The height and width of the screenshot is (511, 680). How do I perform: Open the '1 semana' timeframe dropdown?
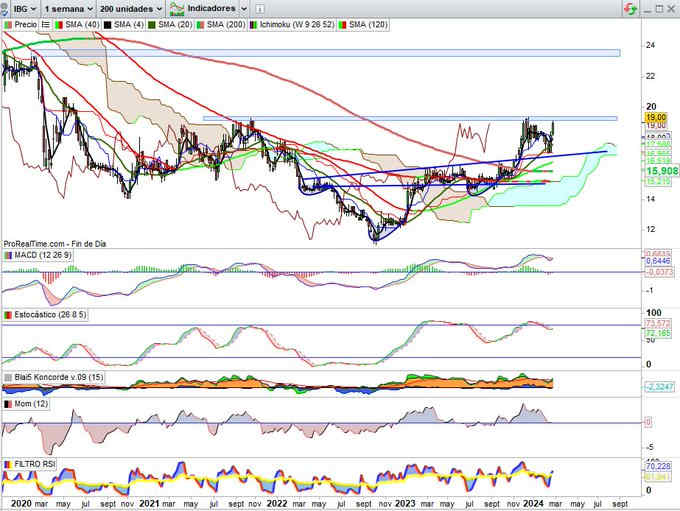tap(68, 7)
